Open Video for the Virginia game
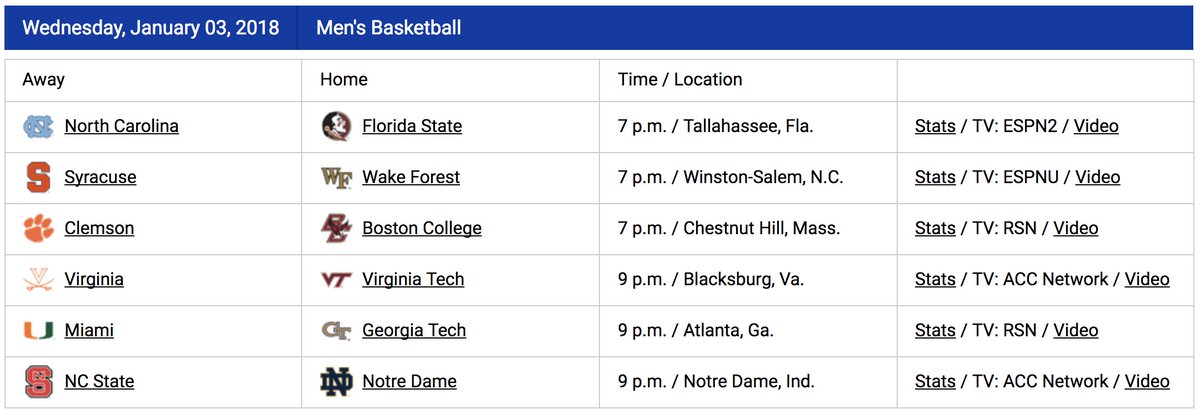This screenshot has width=1200, height=414. coord(1147,279)
